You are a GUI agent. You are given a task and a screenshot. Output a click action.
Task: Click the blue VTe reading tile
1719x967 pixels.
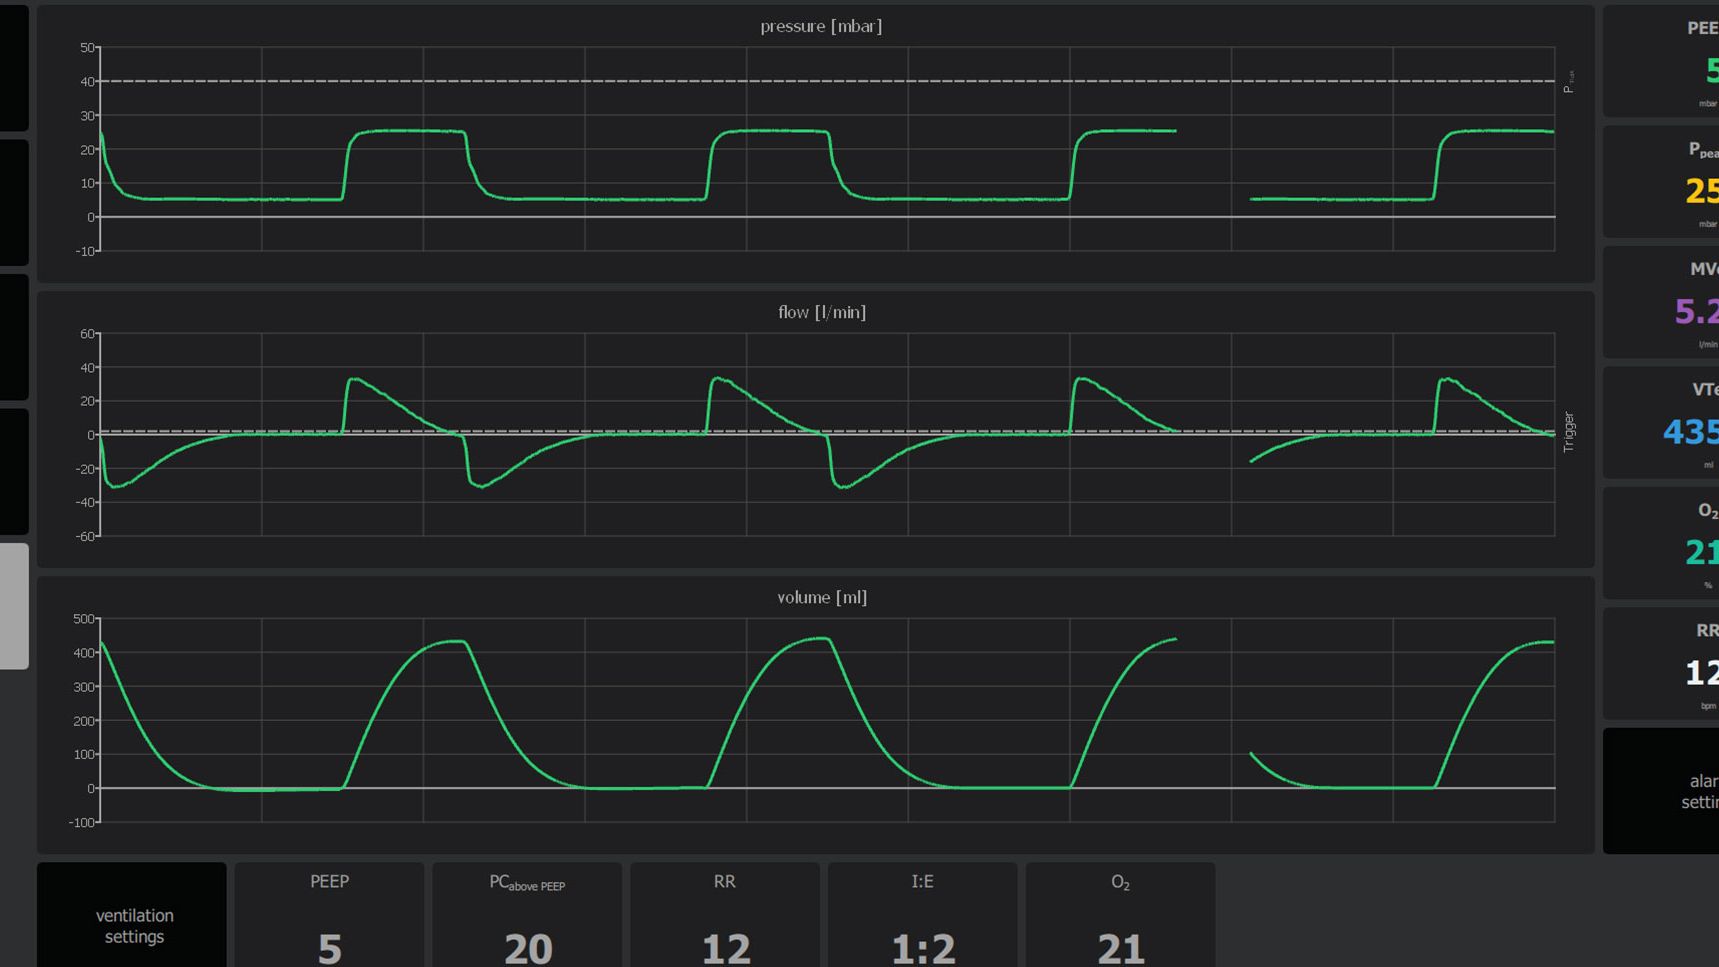pos(1660,423)
